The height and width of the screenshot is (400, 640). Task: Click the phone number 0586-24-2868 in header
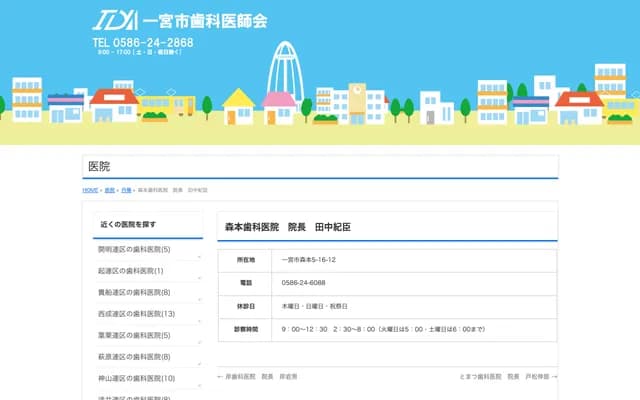point(143,43)
